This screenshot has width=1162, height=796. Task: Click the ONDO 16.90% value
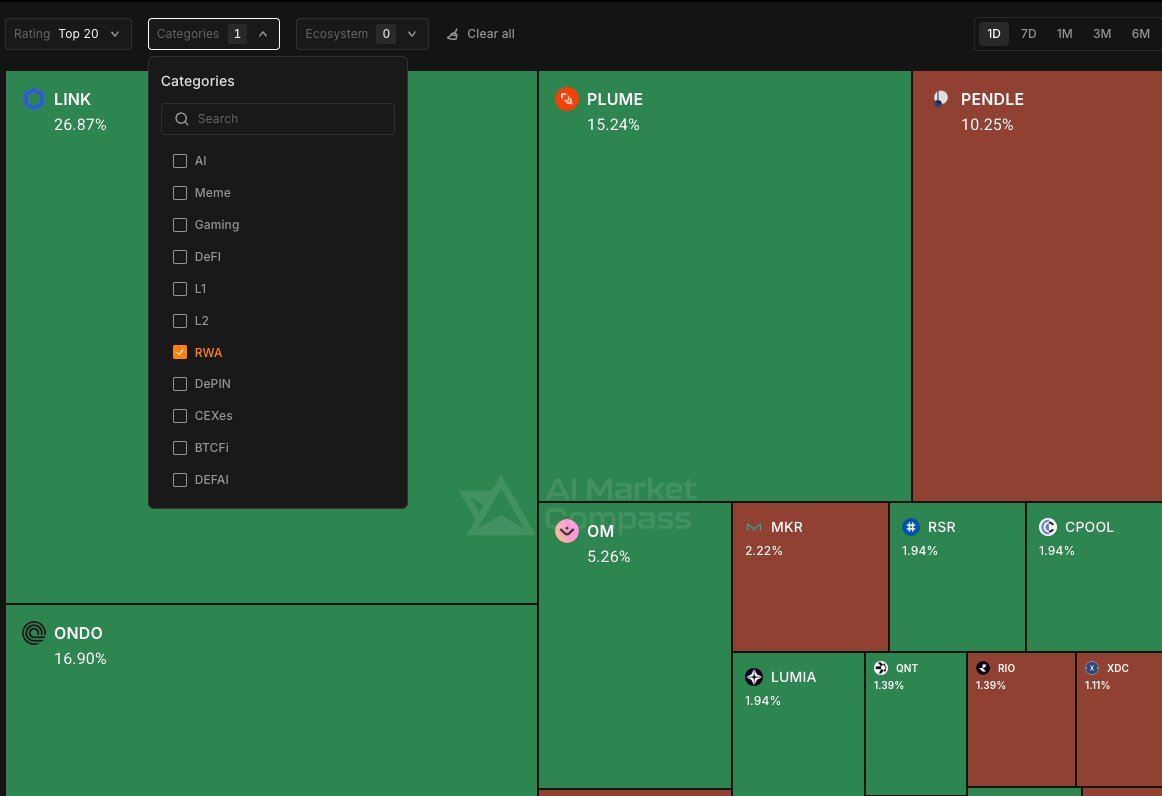click(80, 658)
